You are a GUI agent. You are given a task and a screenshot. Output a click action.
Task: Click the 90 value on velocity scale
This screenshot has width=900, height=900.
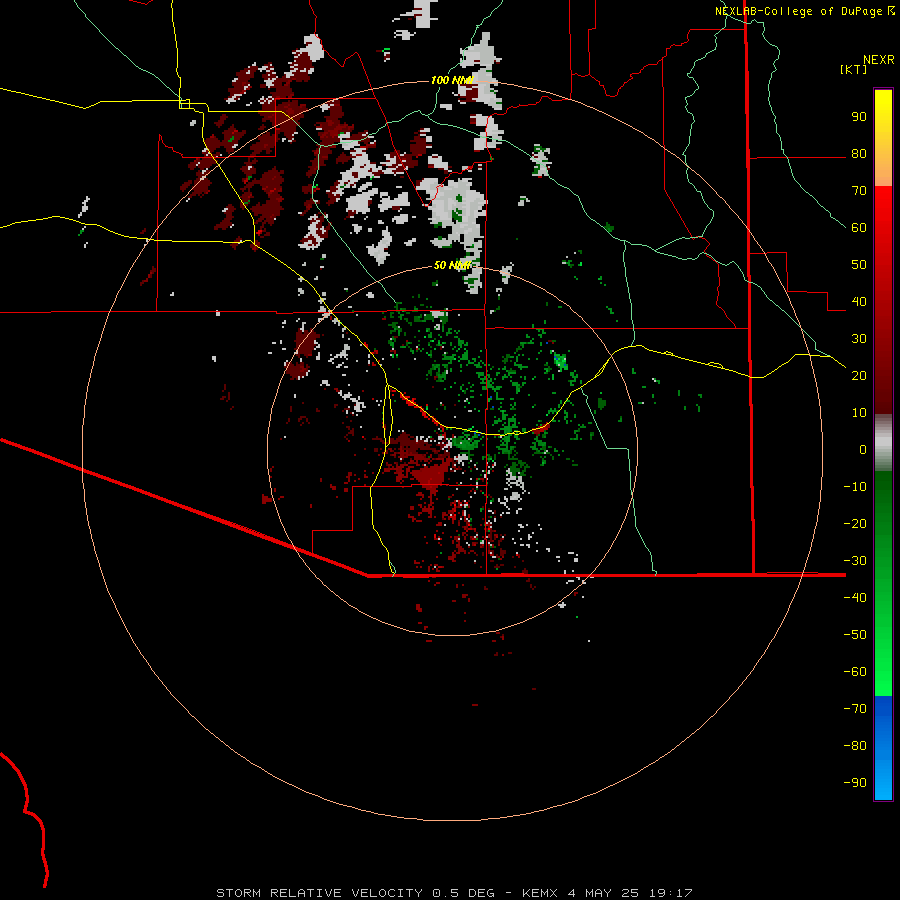point(859,117)
